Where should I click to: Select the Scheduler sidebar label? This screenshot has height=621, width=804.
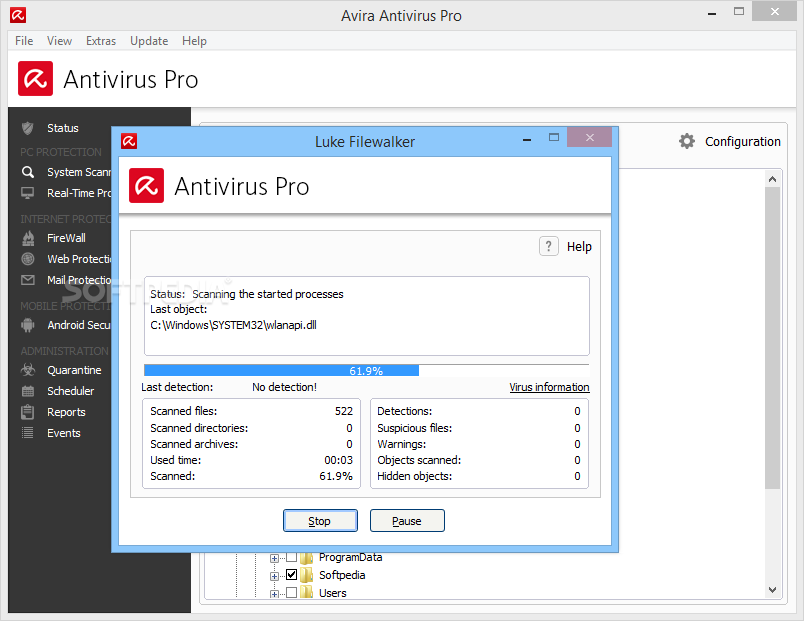tap(71, 391)
